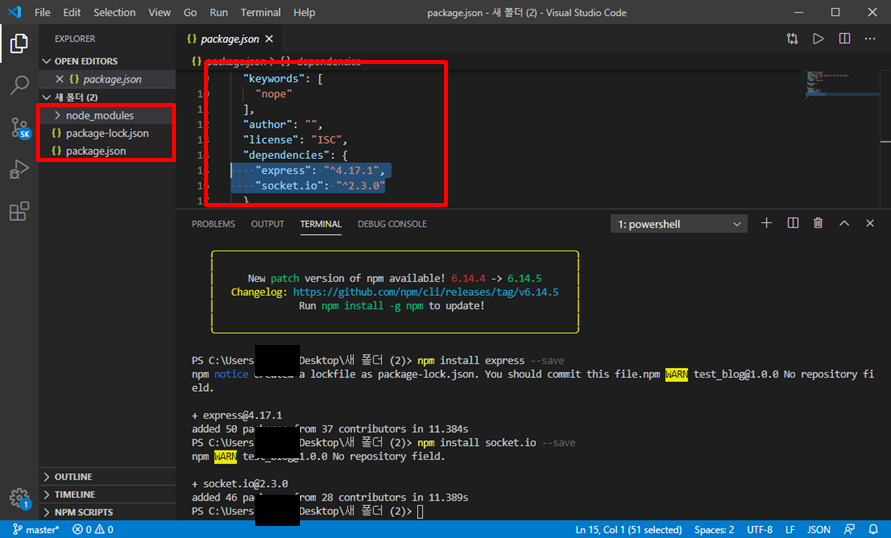Open the View menu
Screen dimensions: 891x538
159,12
